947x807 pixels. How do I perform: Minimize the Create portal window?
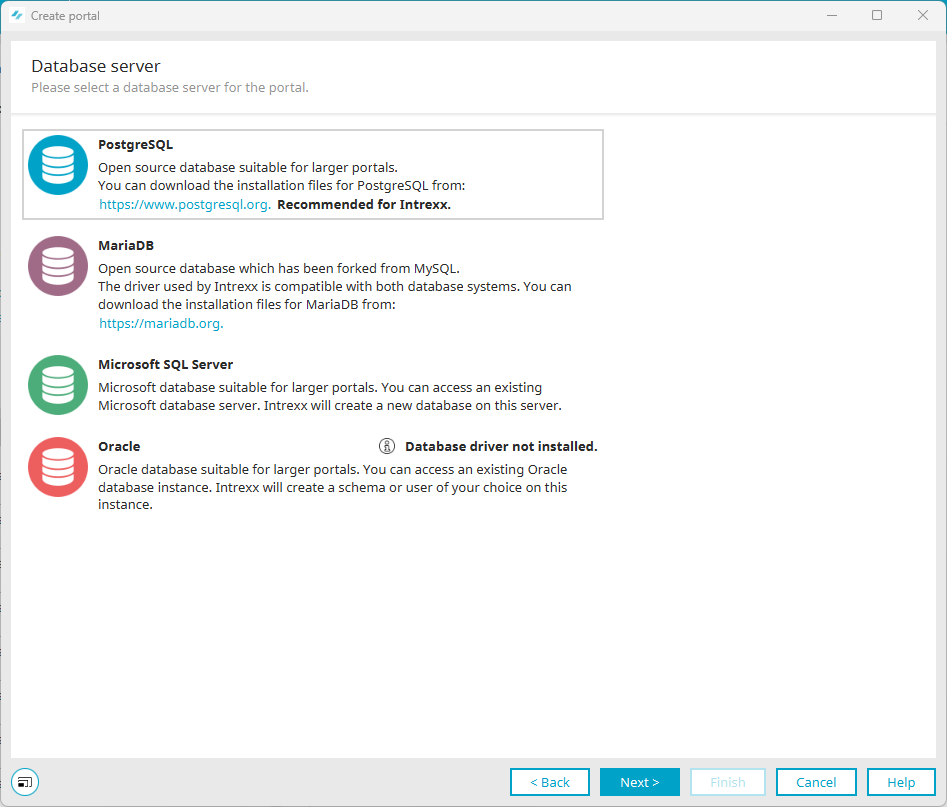tap(832, 15)
